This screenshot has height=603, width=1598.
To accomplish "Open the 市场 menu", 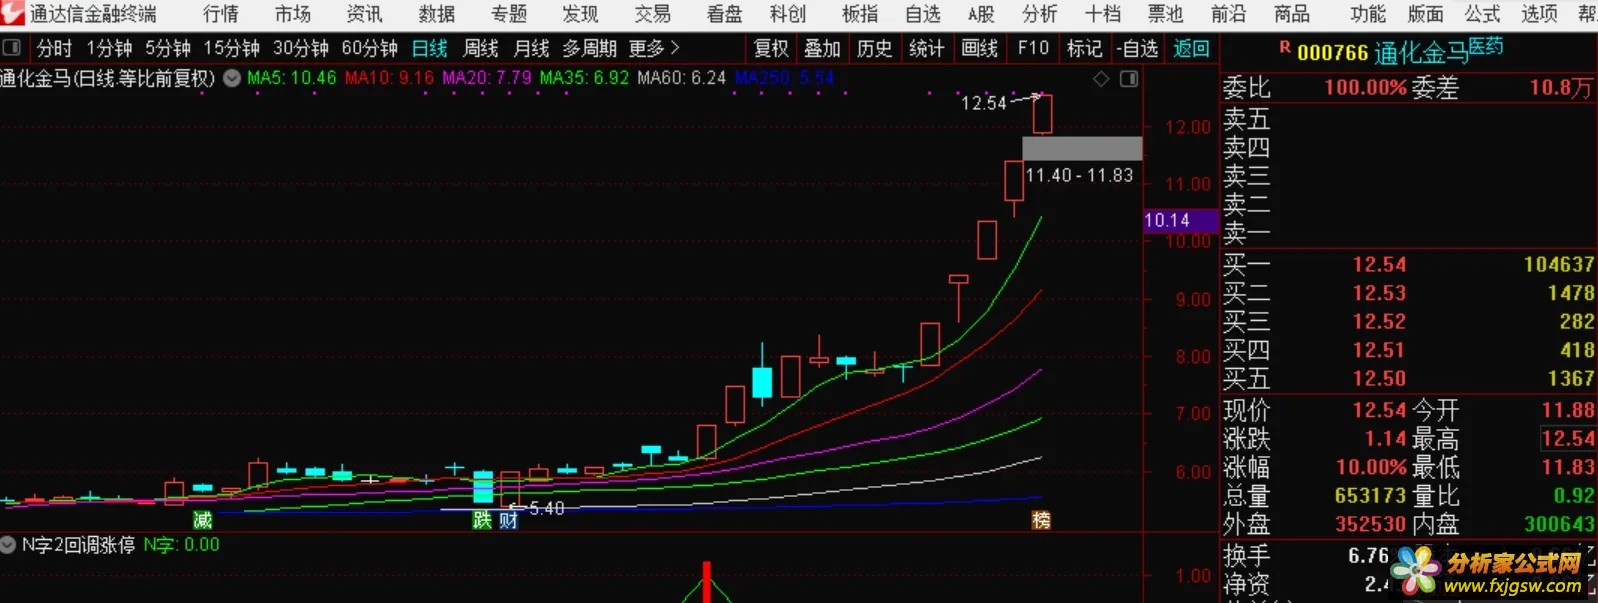I will click(x=293, y=14).
